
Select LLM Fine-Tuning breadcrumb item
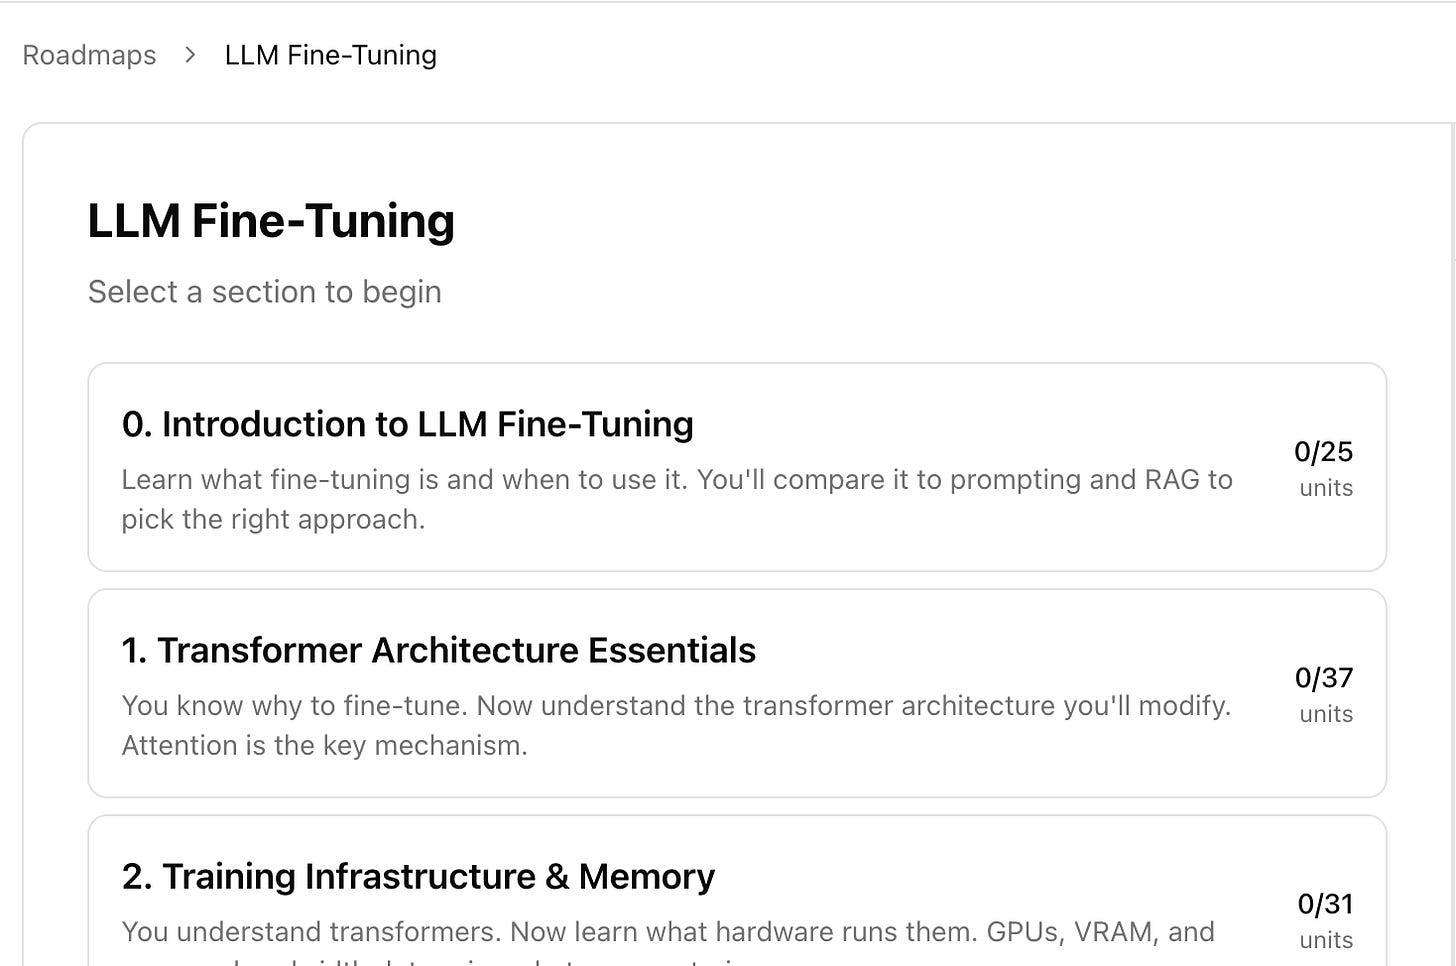pos(331,55)
